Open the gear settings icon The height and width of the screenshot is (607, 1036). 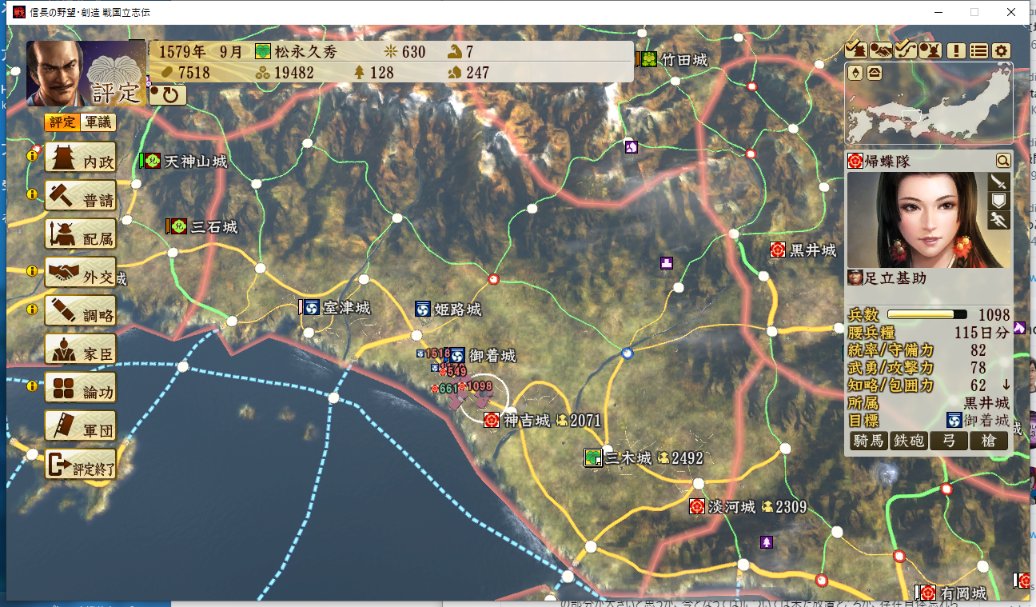point(1001,50)
